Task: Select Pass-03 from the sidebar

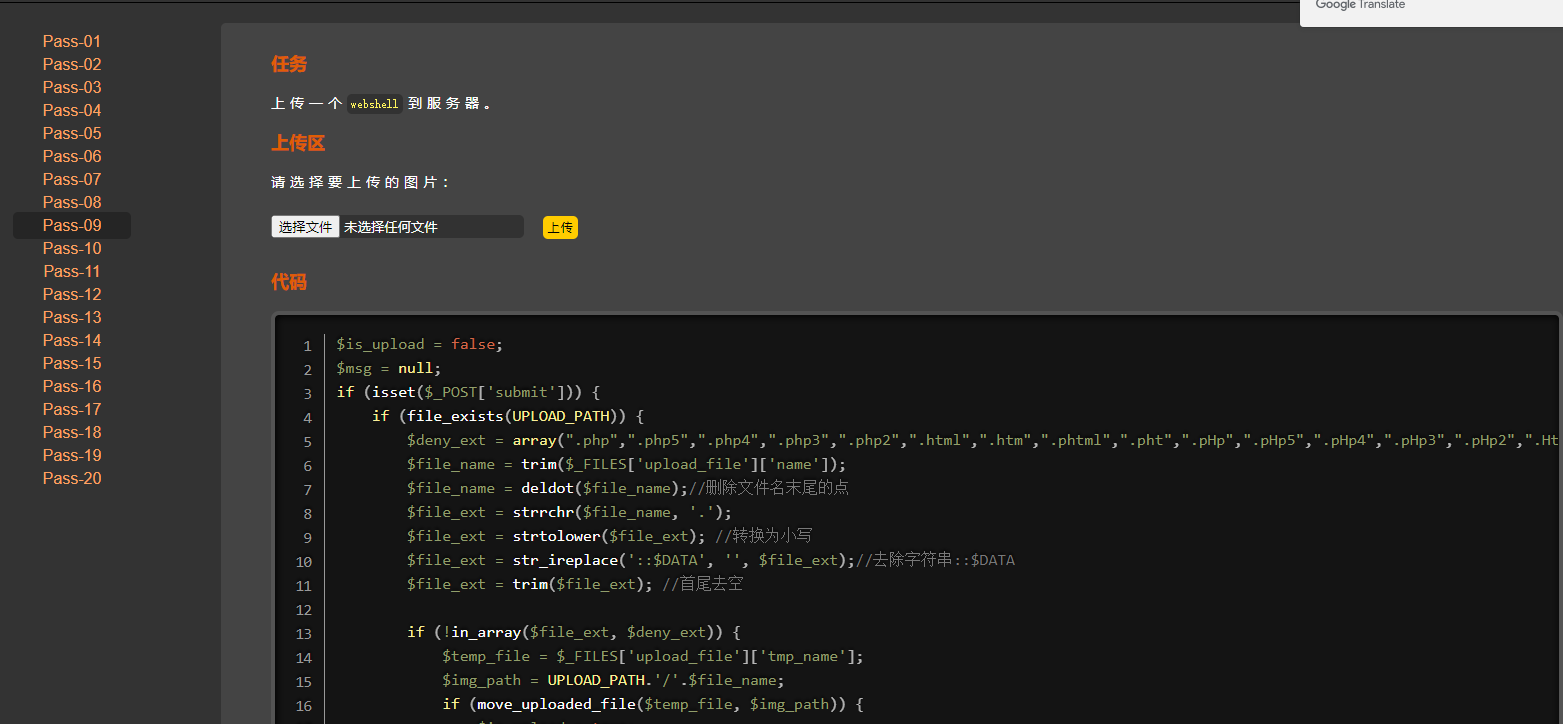Action: (x=72, y=87)
